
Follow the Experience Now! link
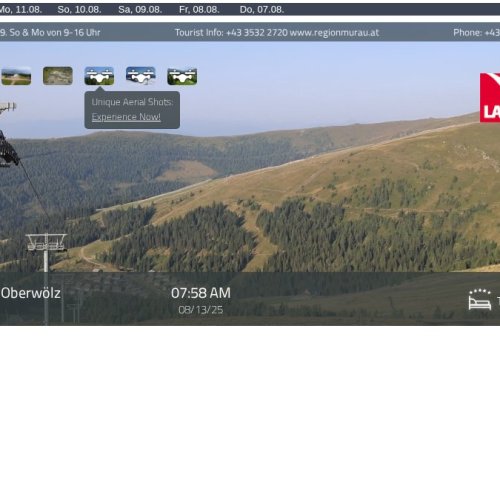tap(126, 117)
